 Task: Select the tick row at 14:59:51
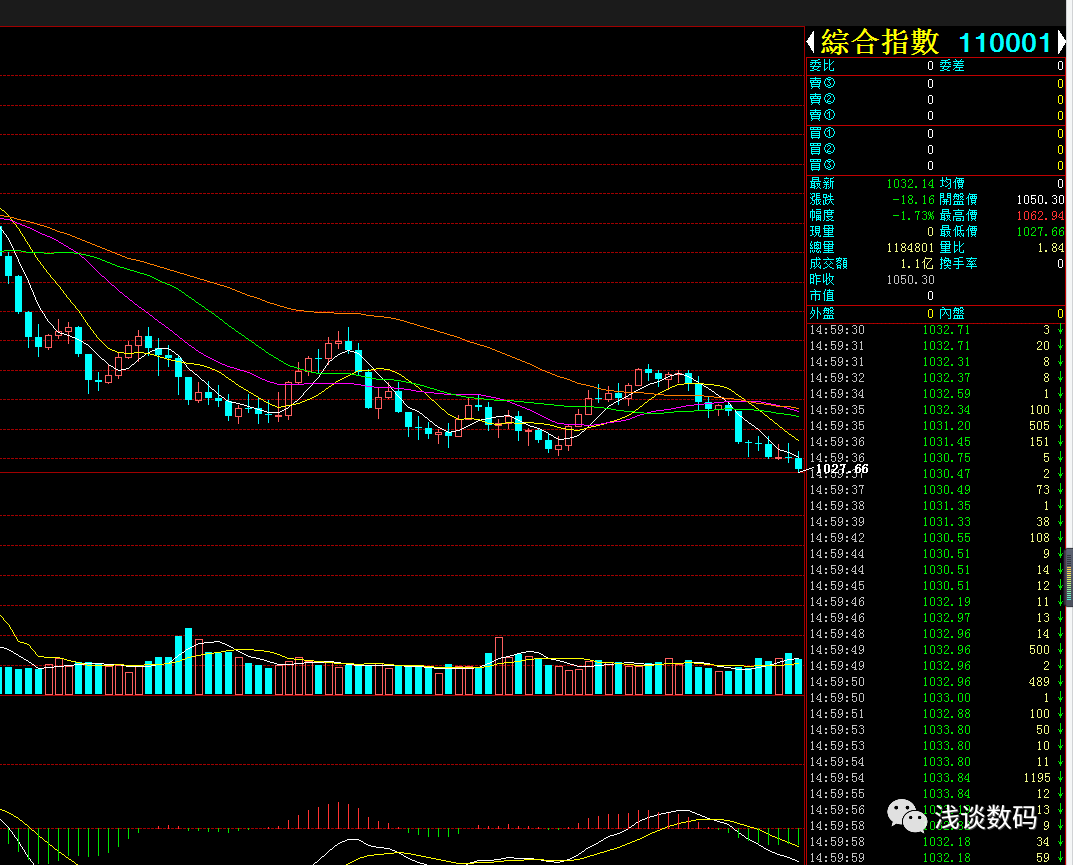[936, 714]
